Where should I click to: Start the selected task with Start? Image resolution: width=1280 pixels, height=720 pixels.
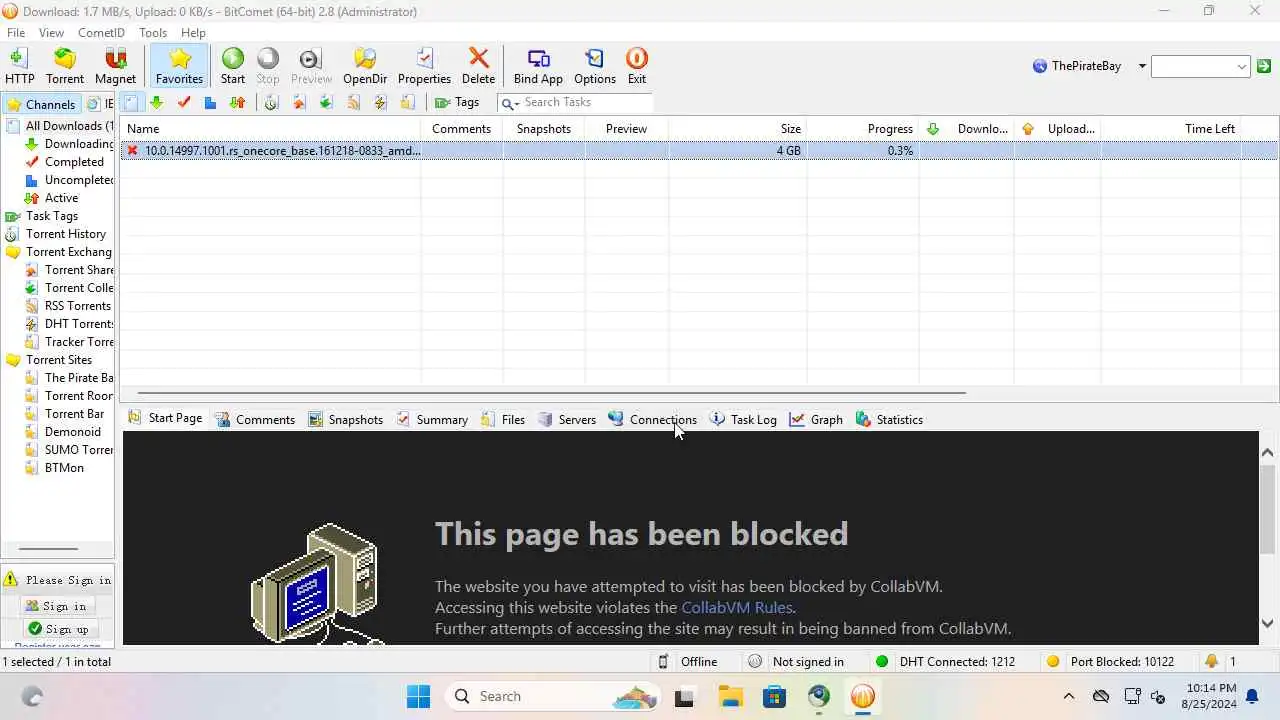coord(233,66)
